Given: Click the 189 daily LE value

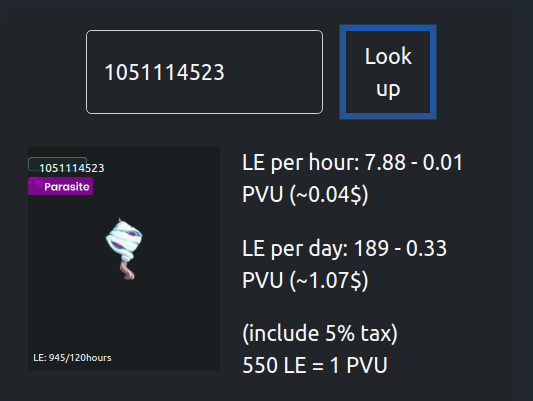Looking at the screenshot, I should (x=371, y=248).
